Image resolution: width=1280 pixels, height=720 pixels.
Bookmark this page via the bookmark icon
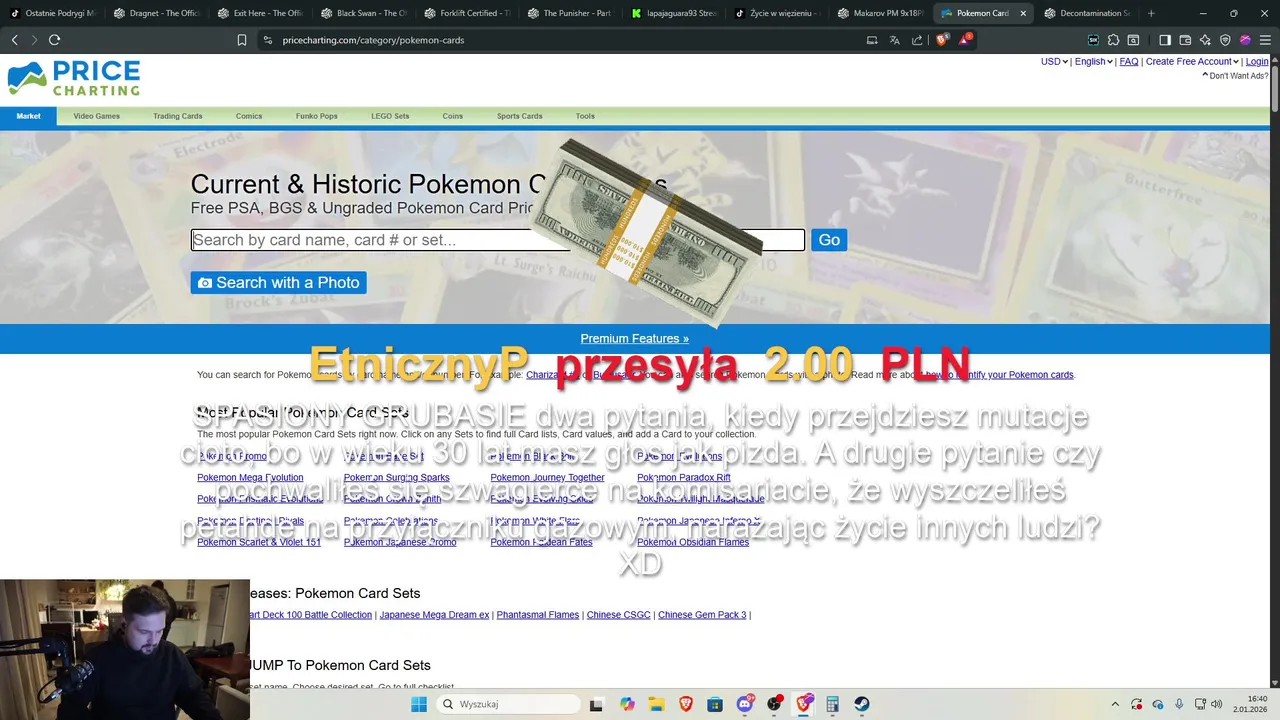[242, 40]
